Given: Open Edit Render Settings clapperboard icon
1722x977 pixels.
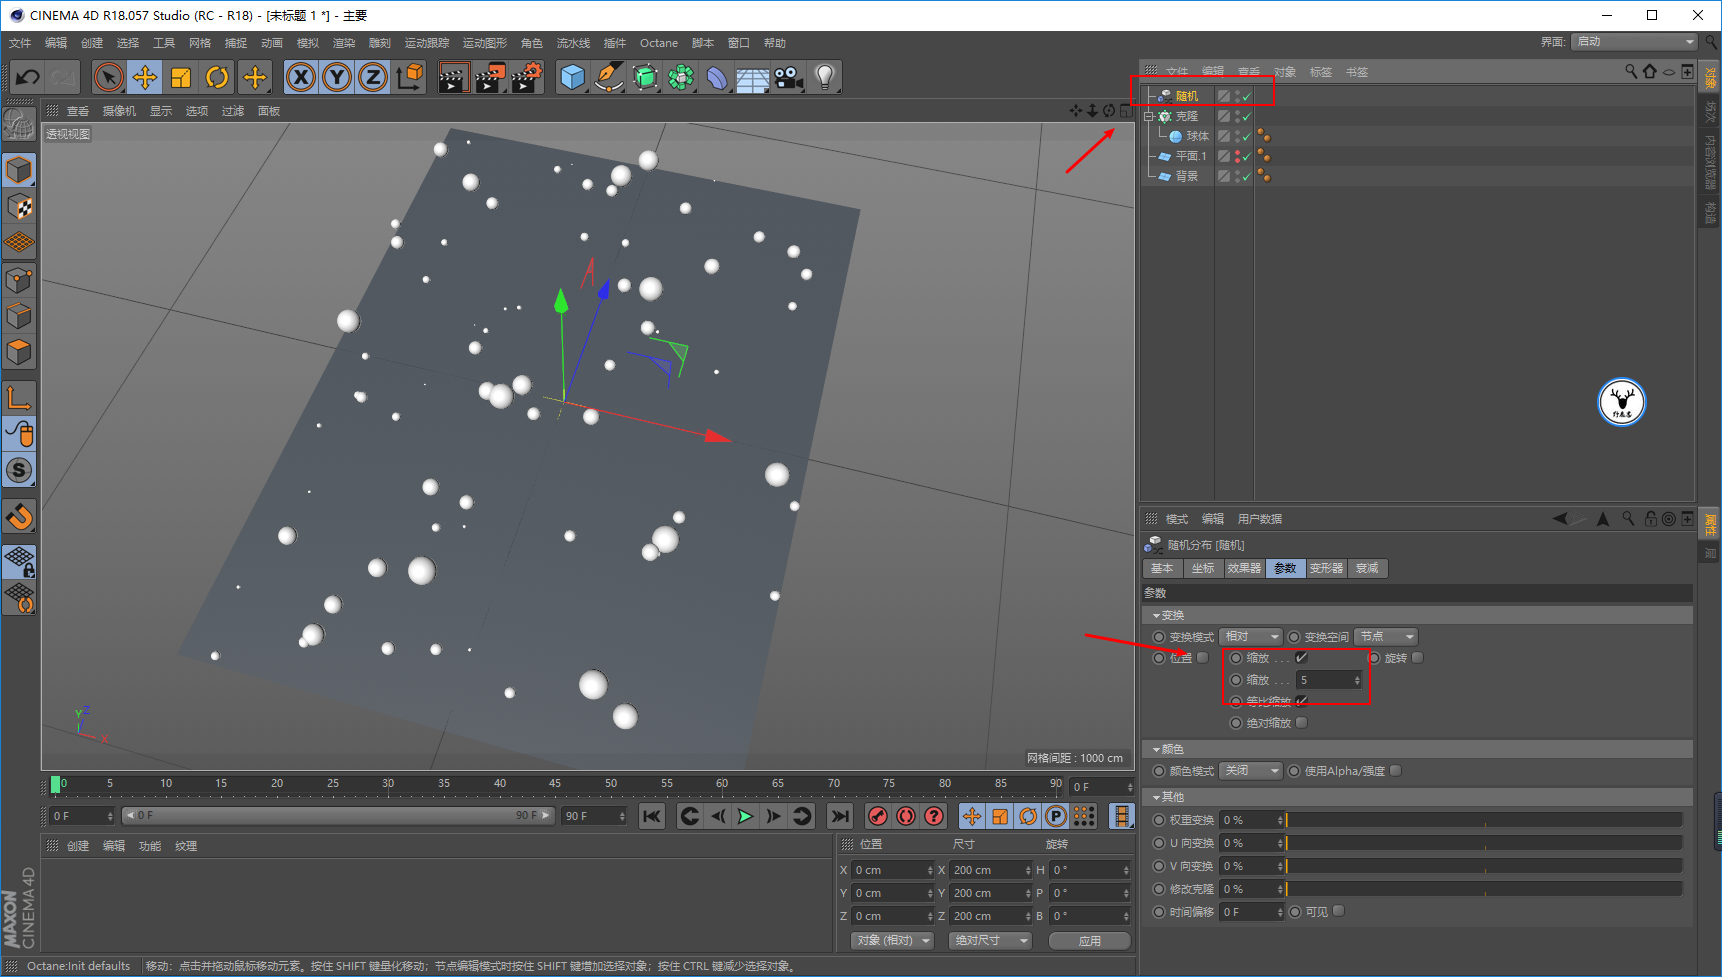Looking at the screenshot, I should pos(526,77).
